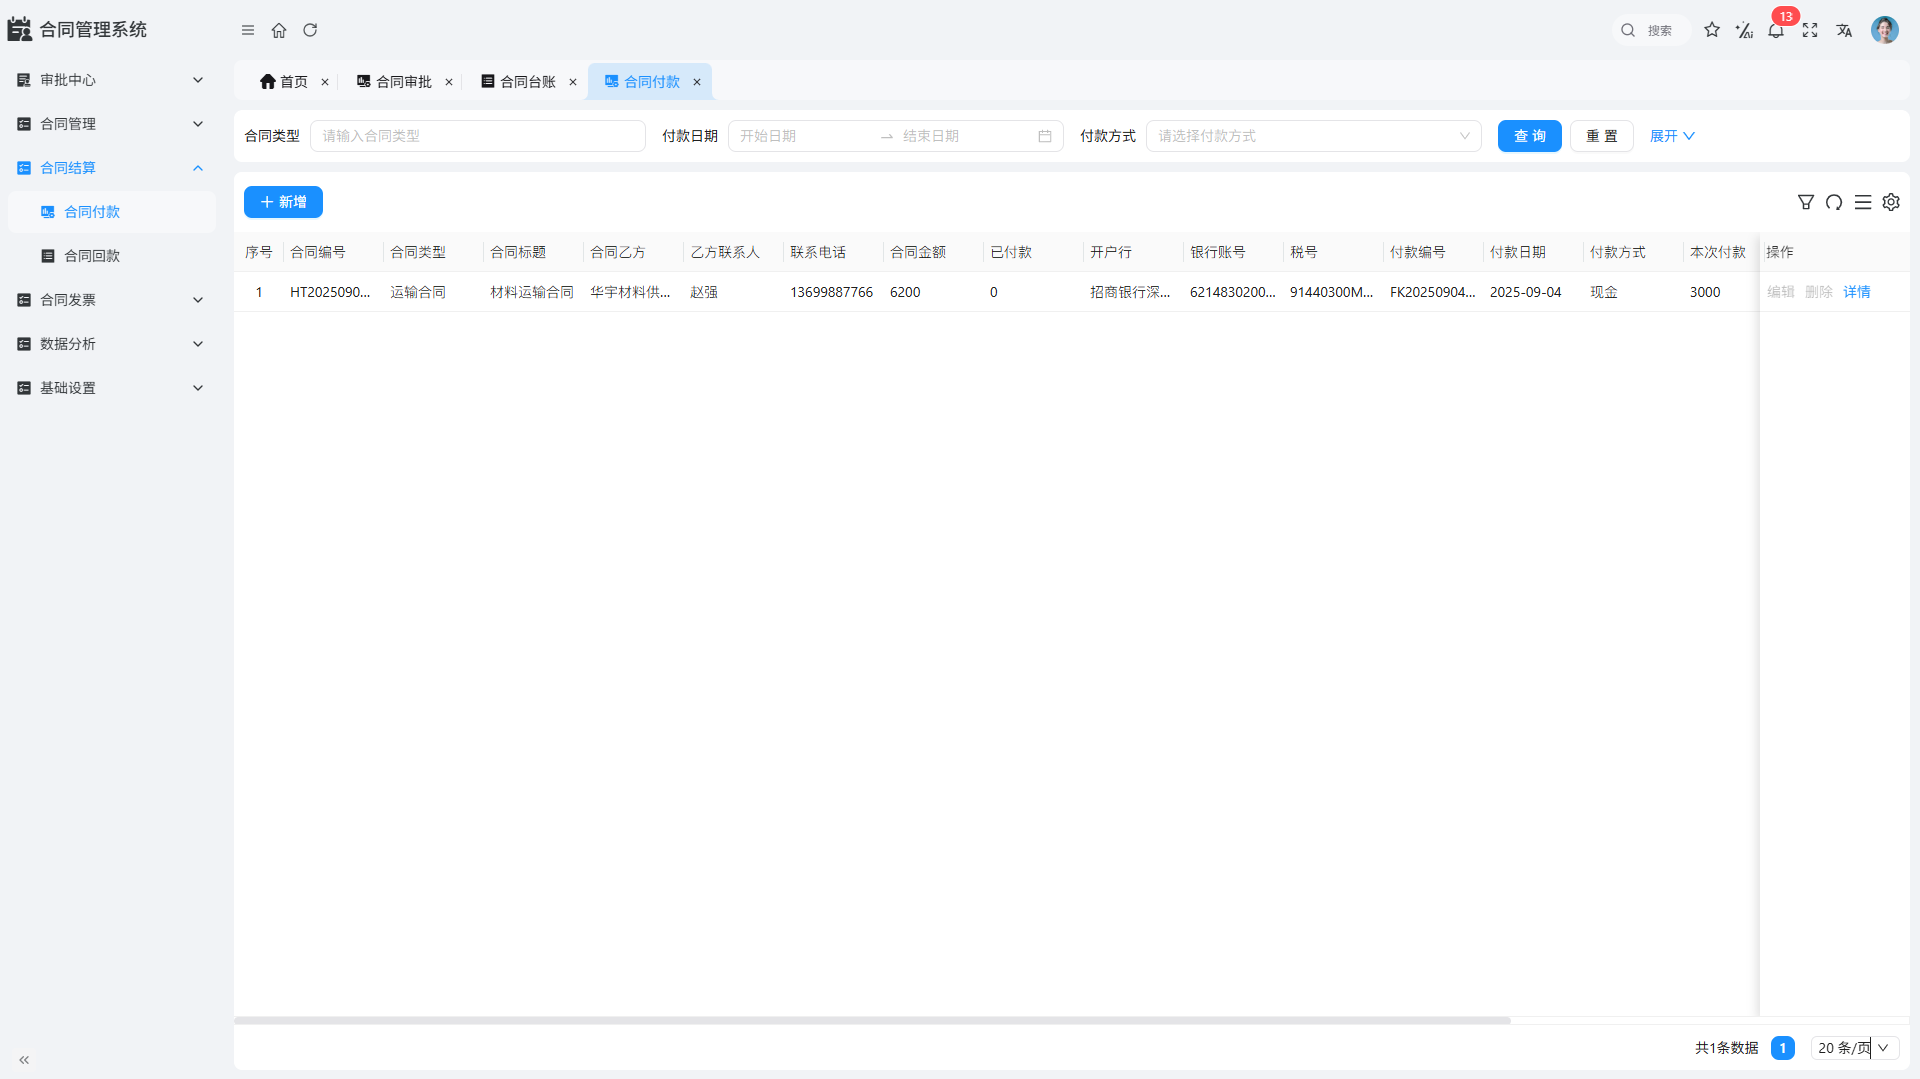Open notifications bell with 13 badge
The image size is (1920, 1079).
pyautogui.click(x=1776, y=30)
